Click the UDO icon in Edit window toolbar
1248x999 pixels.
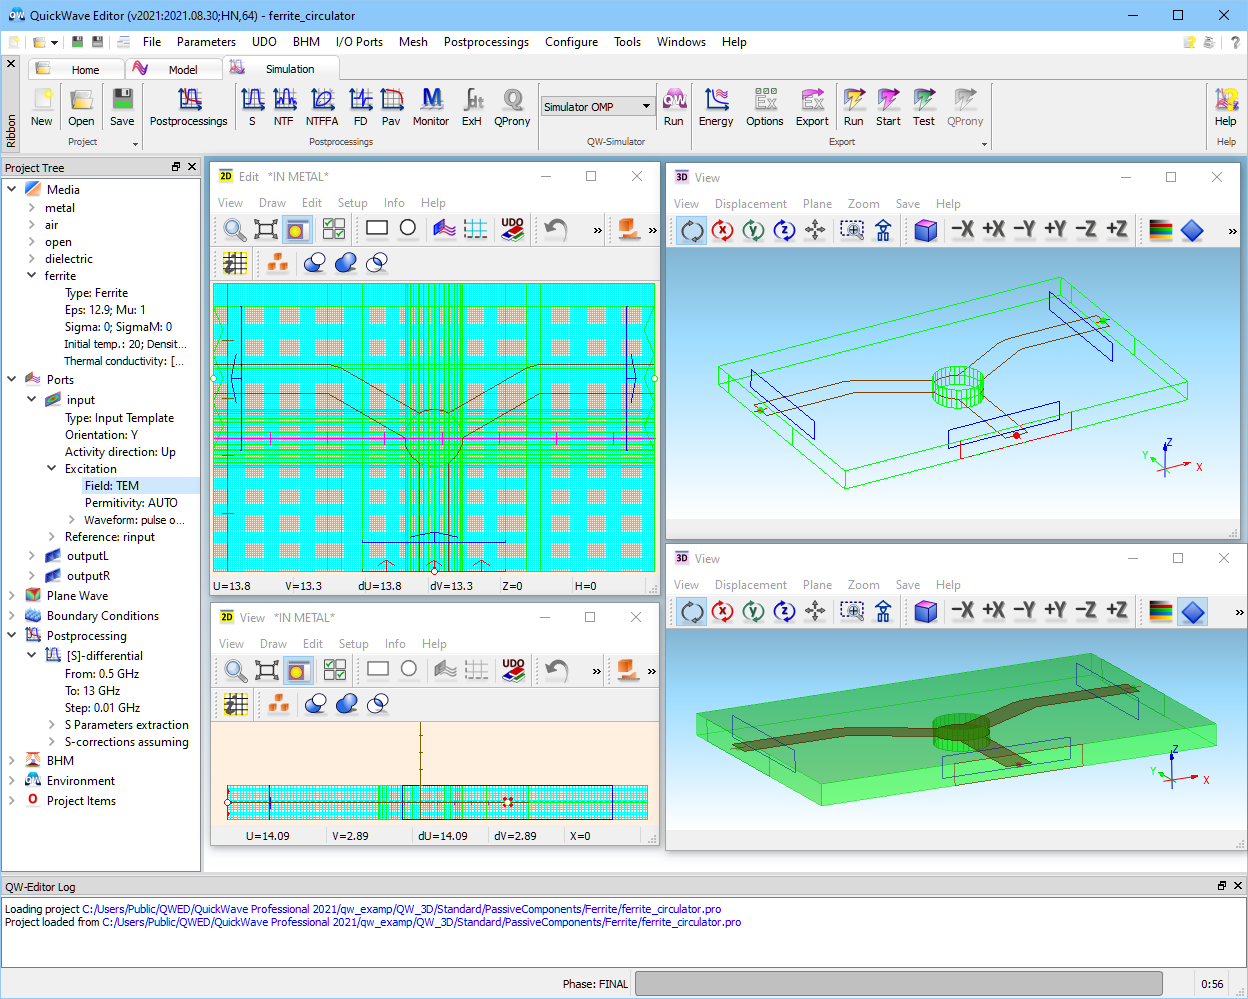[x=513, y=229]
